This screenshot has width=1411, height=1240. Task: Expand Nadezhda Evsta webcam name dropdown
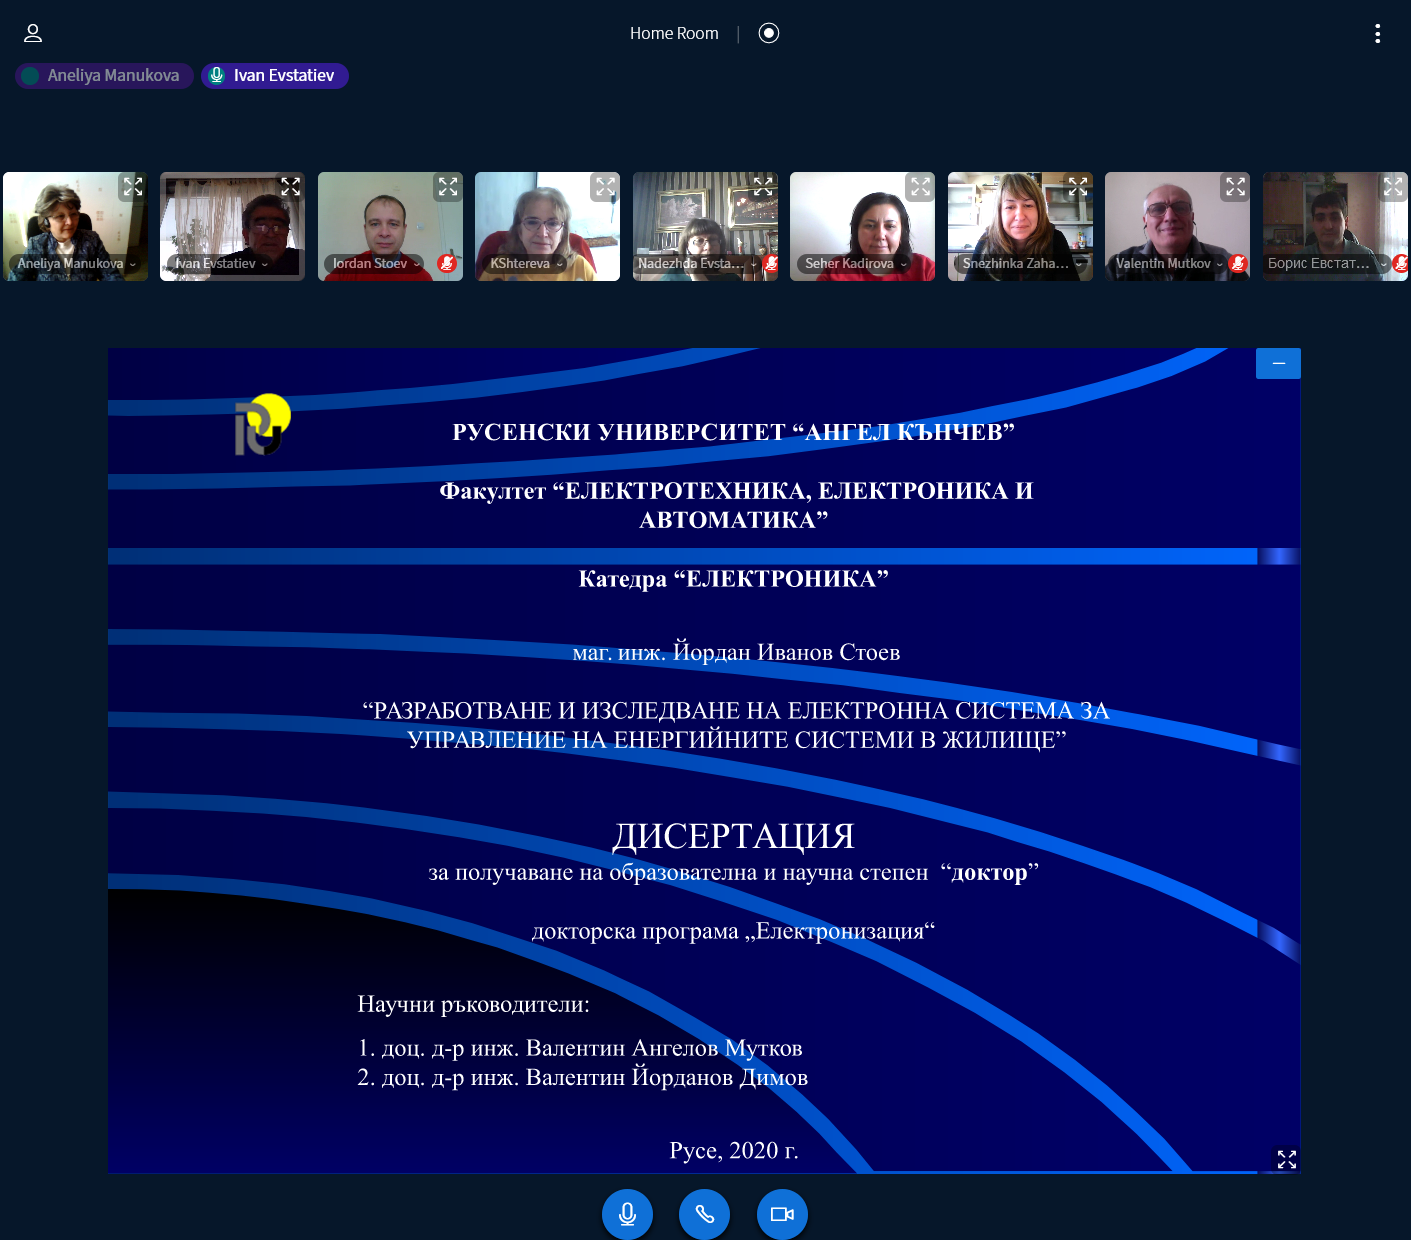pyautogui.click(x=697, y=264)
